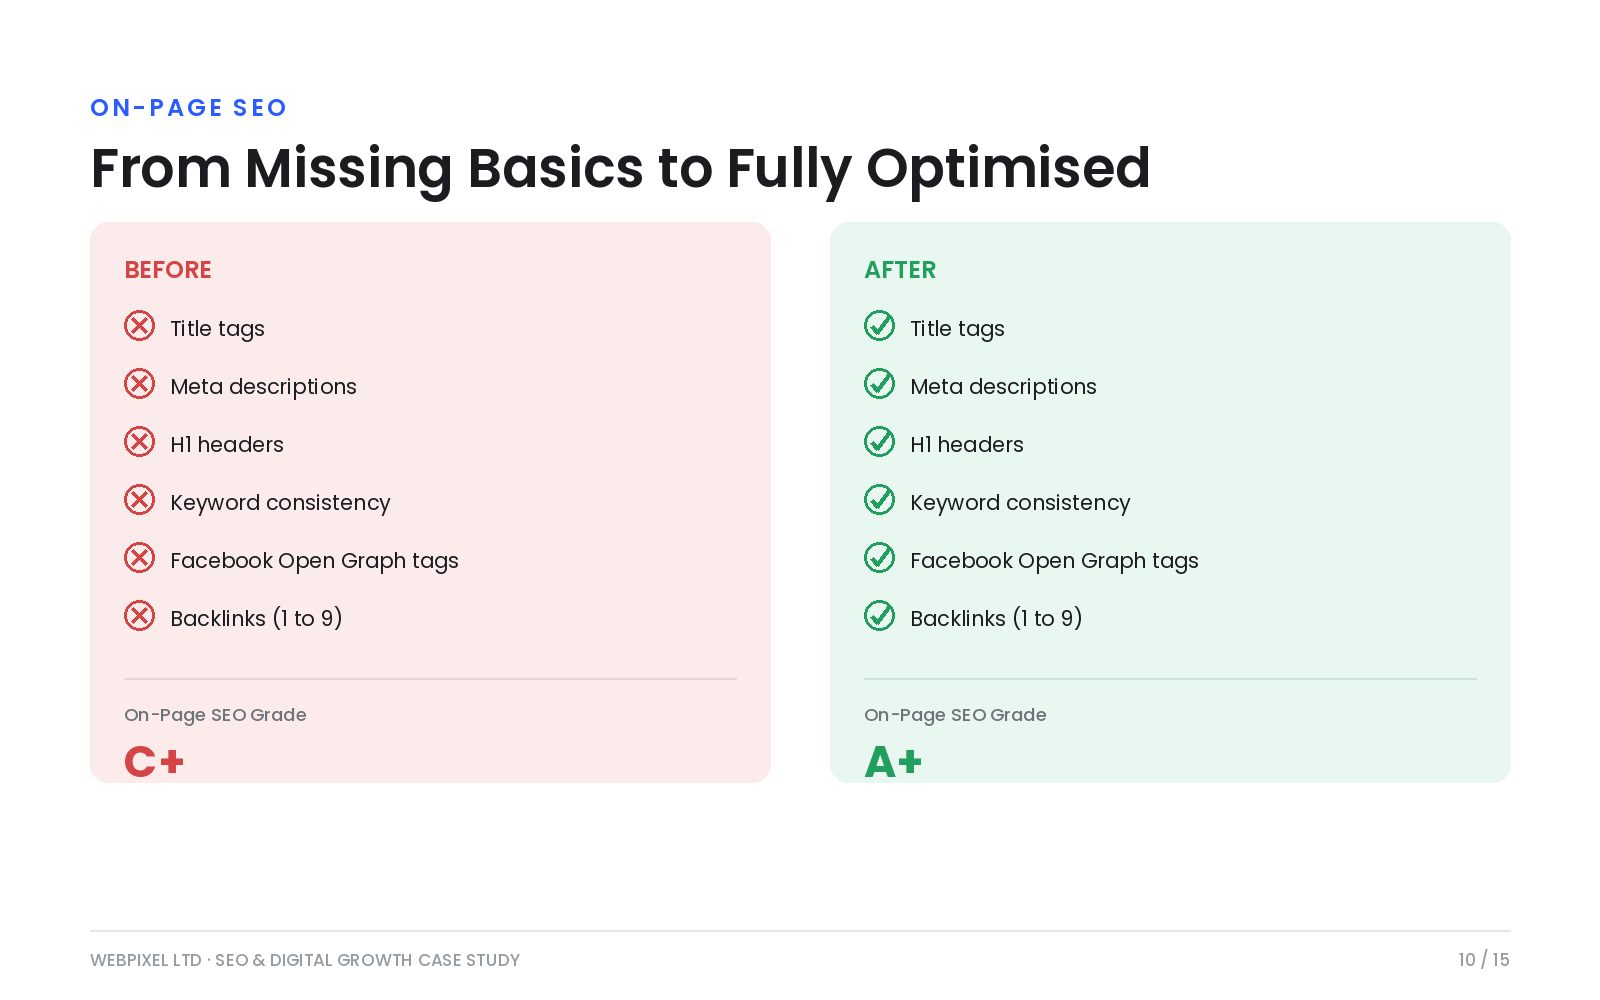Click green checkmark beside Meta descriptions
This screenshot has height=1000, width=1600.
click(879, 384)
